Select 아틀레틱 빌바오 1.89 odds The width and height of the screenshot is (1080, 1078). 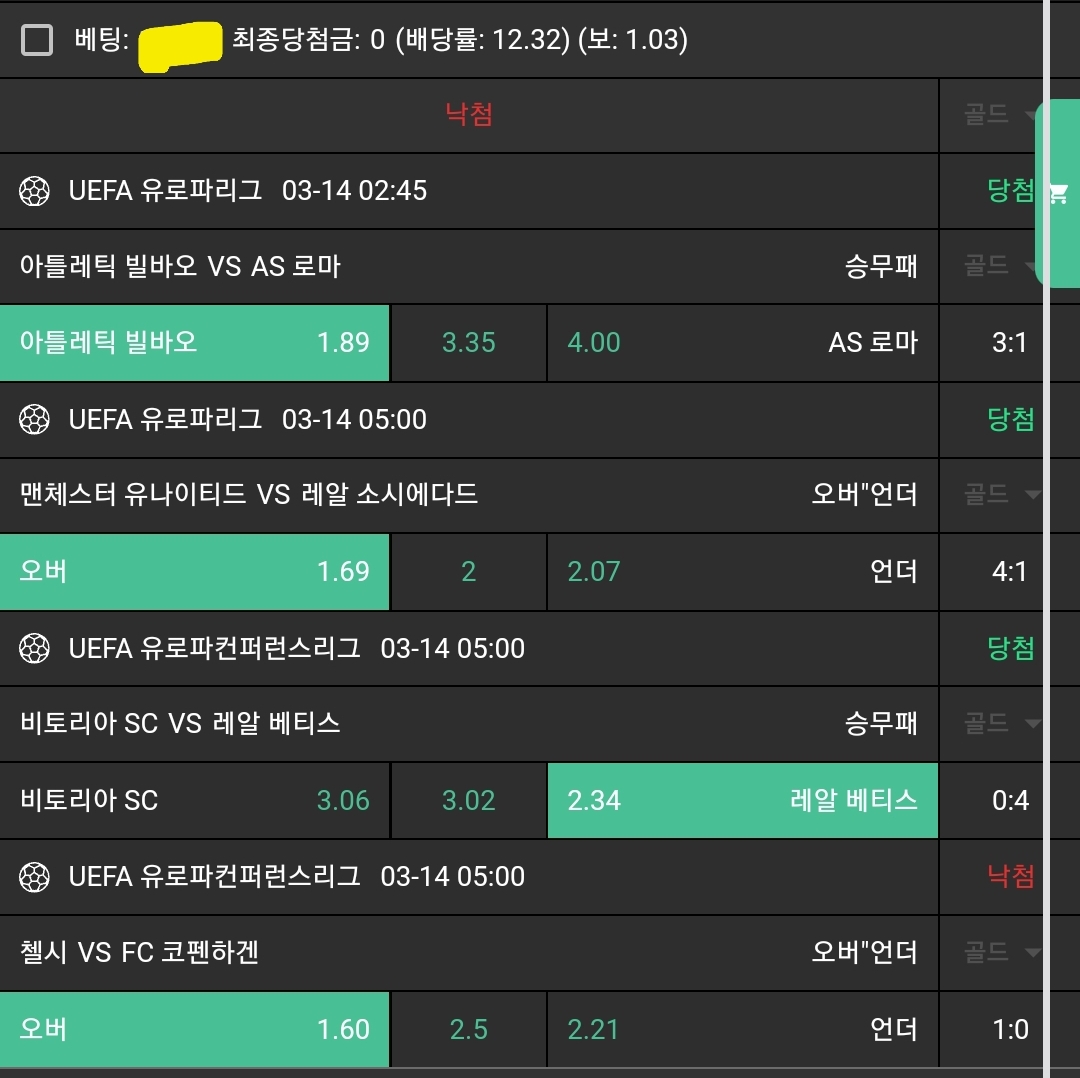coord(195,343)
